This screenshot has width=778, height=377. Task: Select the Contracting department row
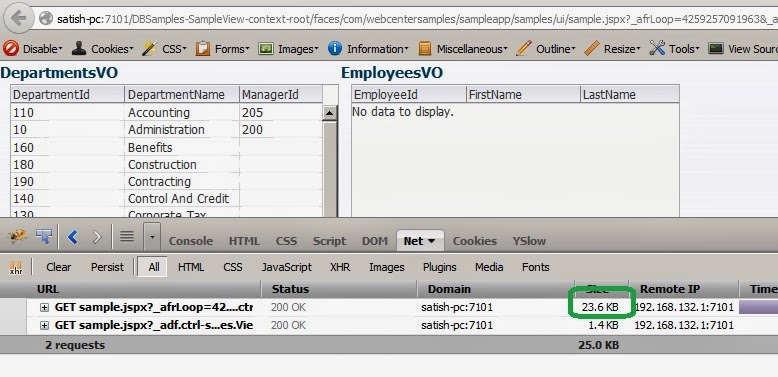pyautogui.click(x=166, y=182)
